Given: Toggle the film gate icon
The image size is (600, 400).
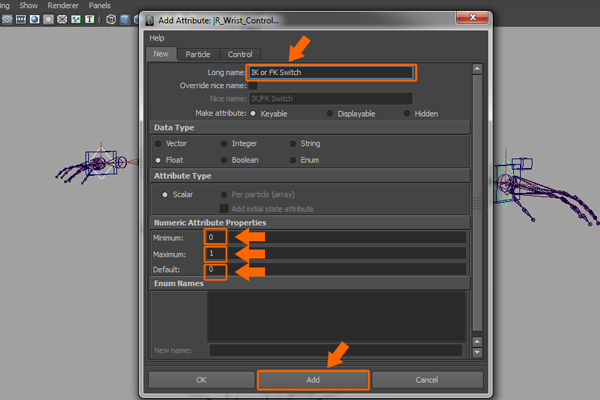Looking at the screenshot, I should tap(21, 19).
